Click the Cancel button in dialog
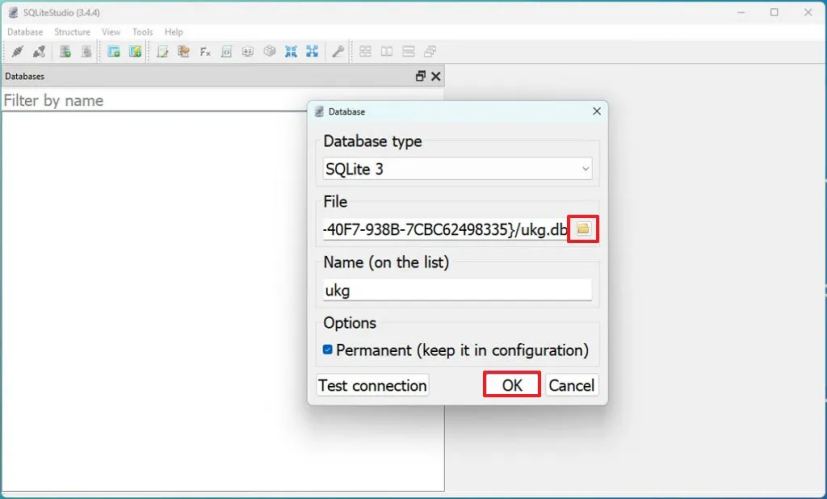The image size is (827, 499). [x=571, y=386]
